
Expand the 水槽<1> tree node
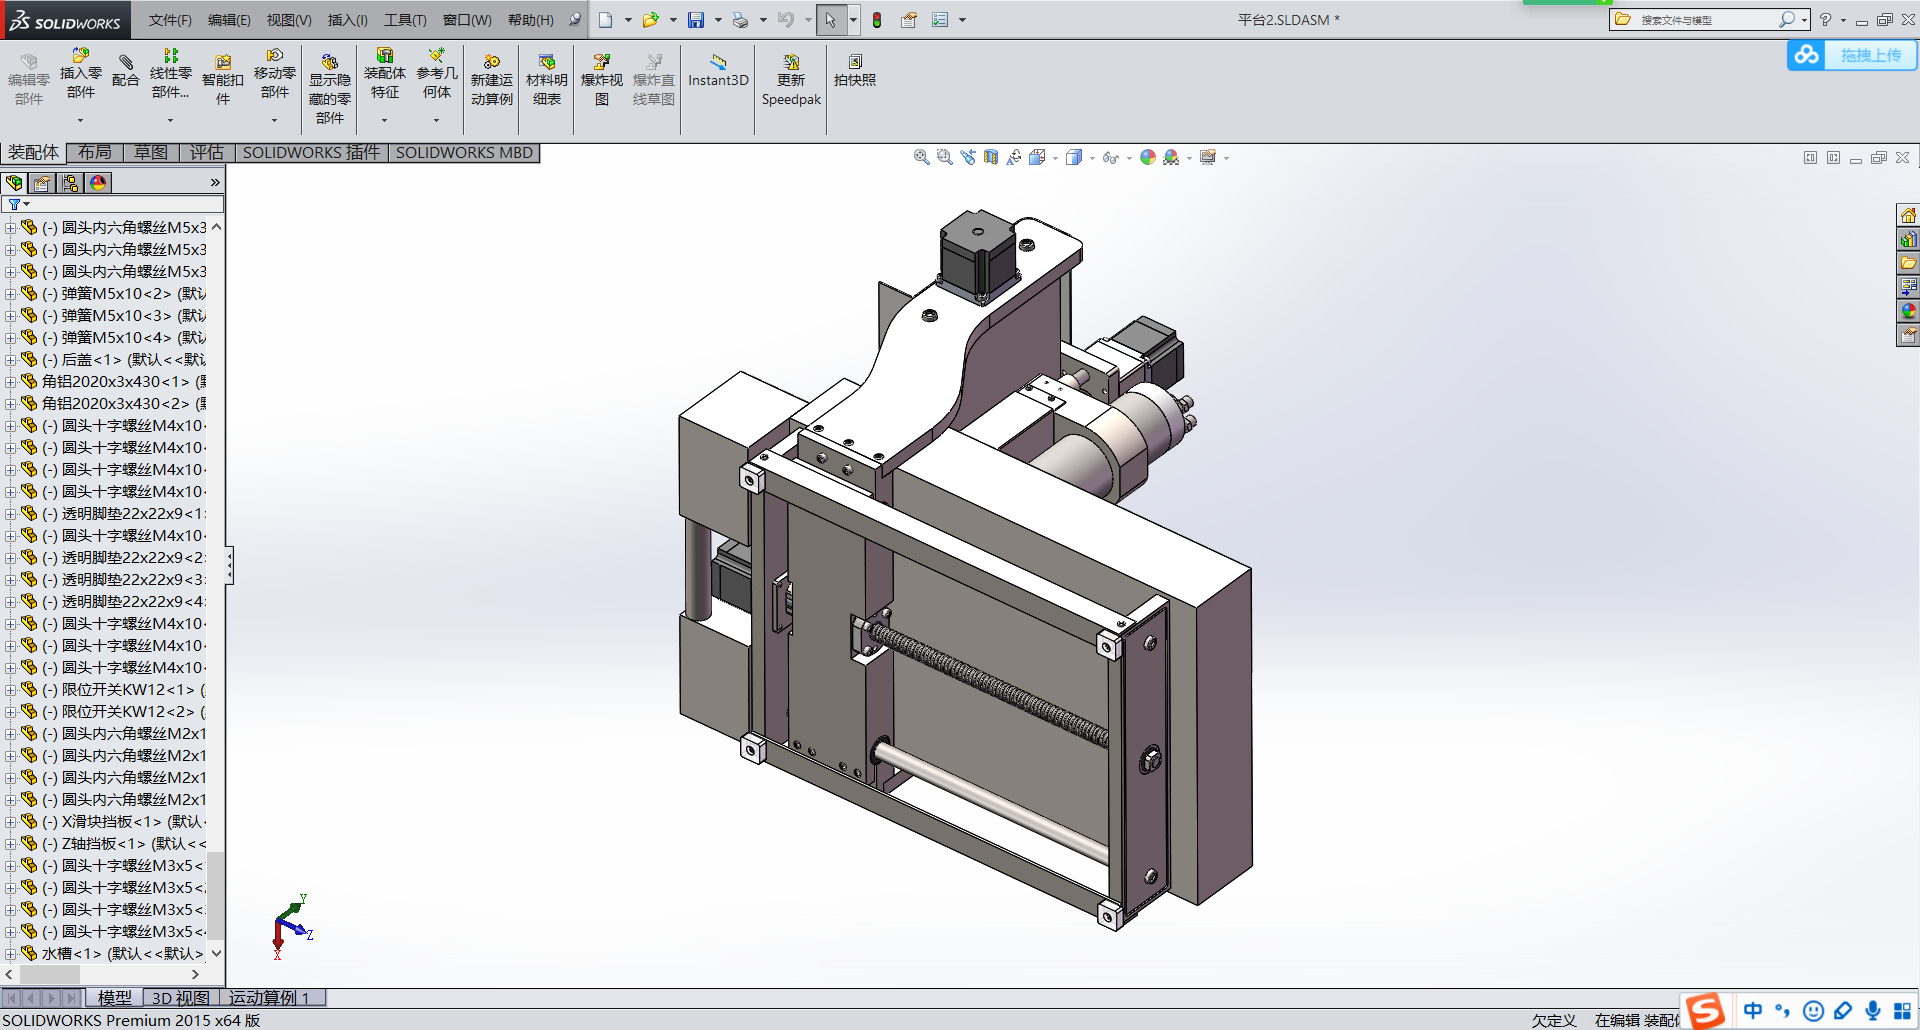point(10,954)
